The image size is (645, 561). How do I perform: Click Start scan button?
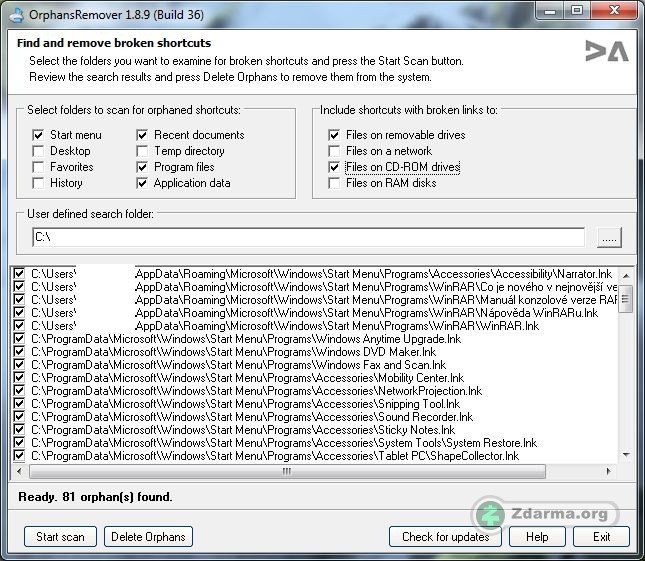60,537
